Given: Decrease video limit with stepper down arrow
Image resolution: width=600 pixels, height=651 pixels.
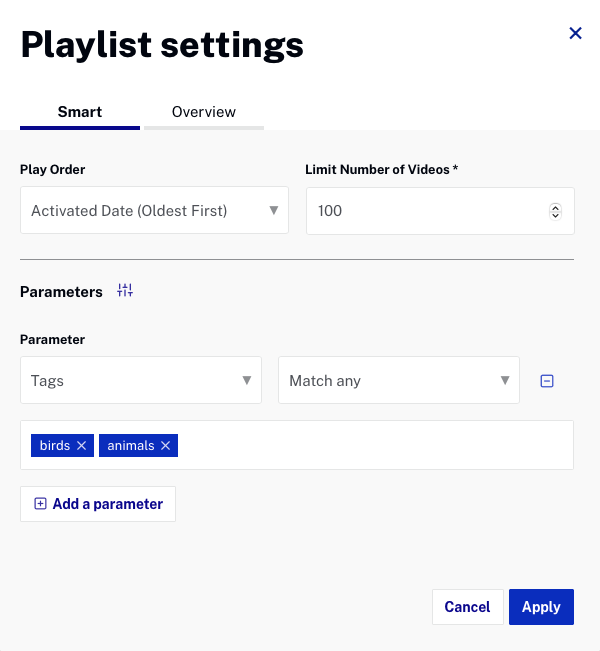Looking at the screenshot, I should (x=556, y=215).
